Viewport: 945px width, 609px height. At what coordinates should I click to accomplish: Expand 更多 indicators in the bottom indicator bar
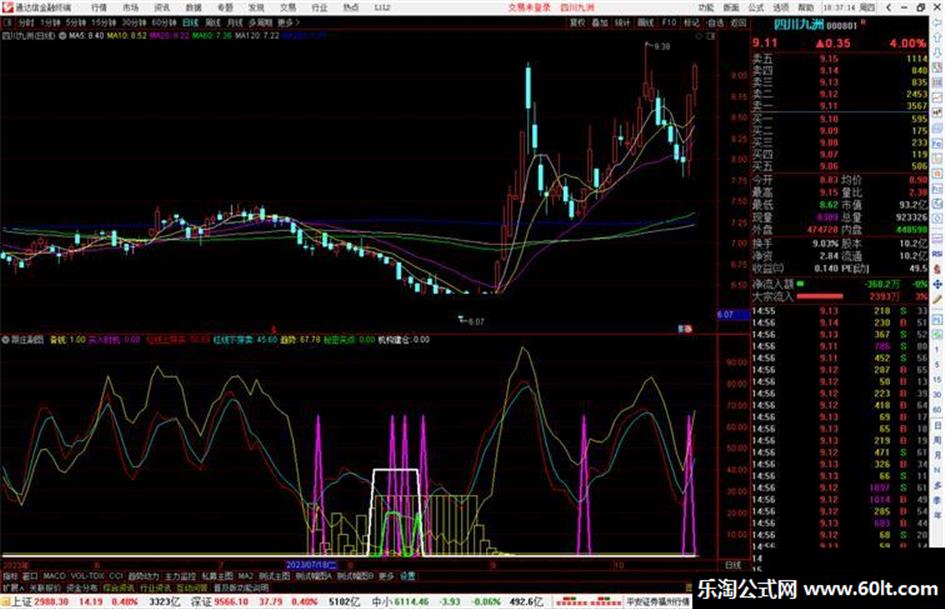(386, 576)
